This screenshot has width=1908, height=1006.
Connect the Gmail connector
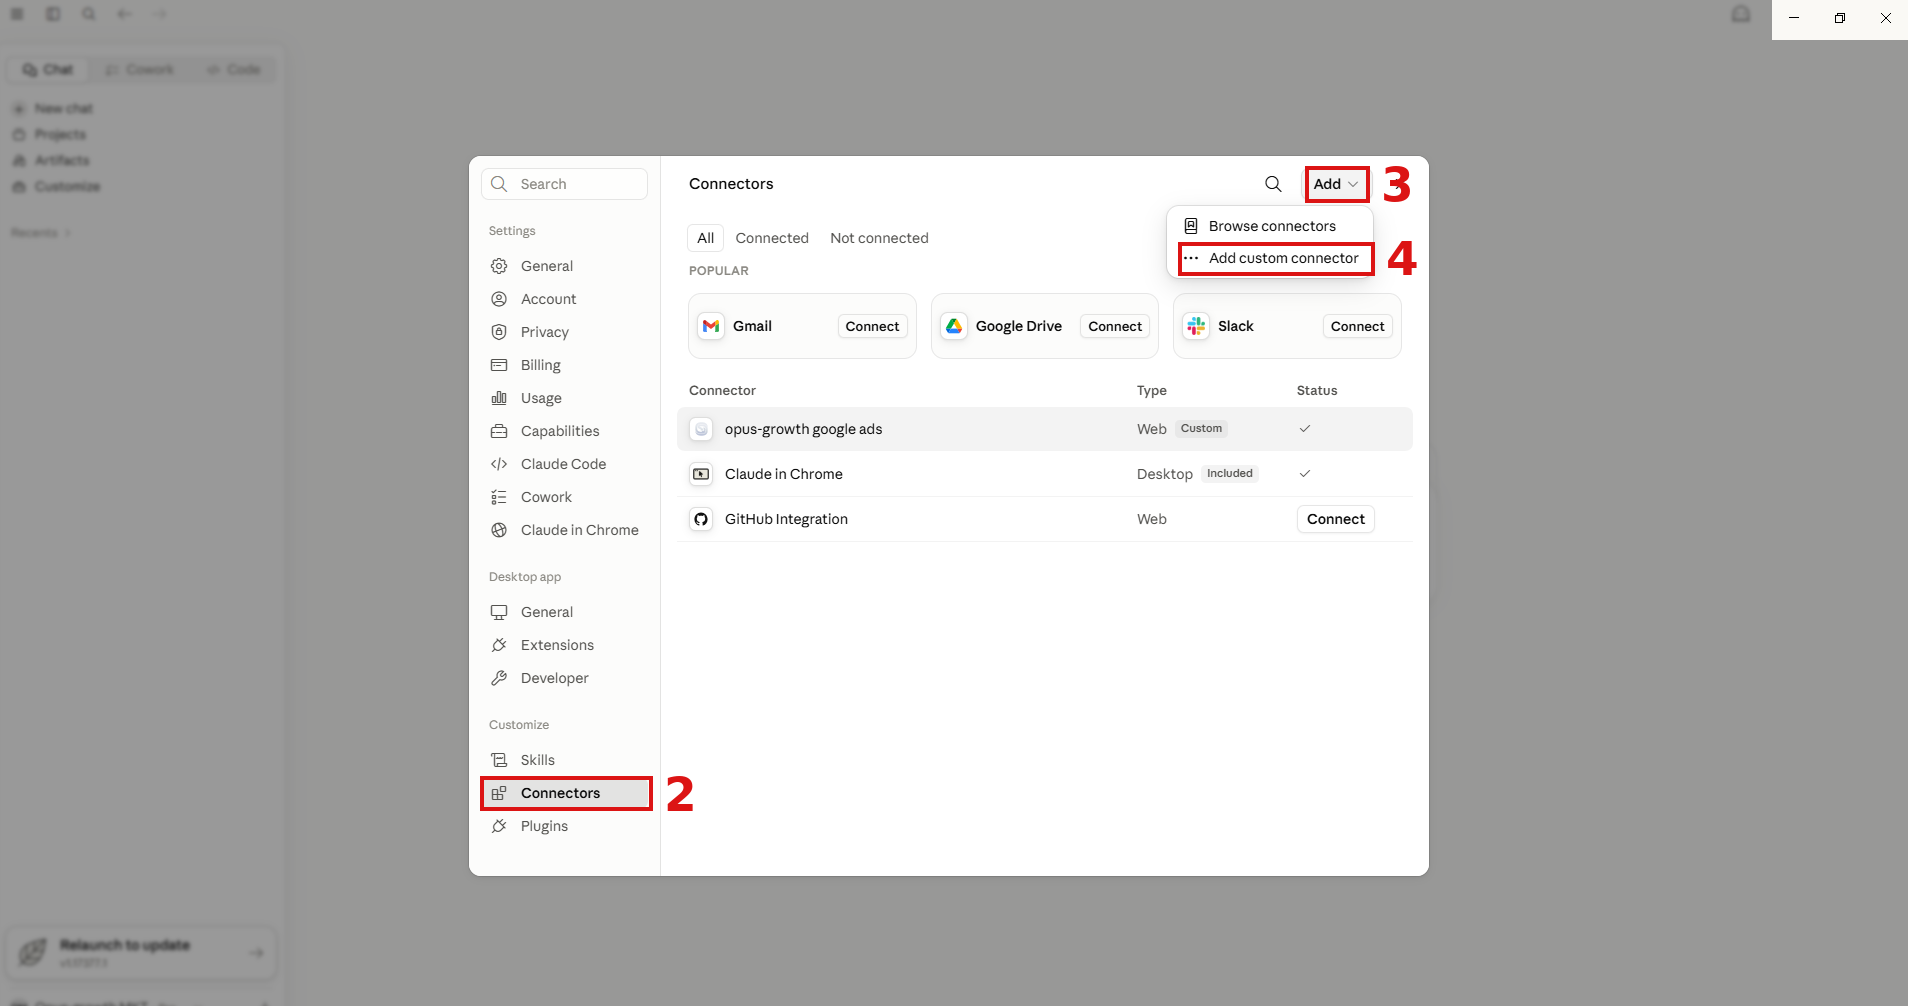pyautogui.click(x=872, y=326)
